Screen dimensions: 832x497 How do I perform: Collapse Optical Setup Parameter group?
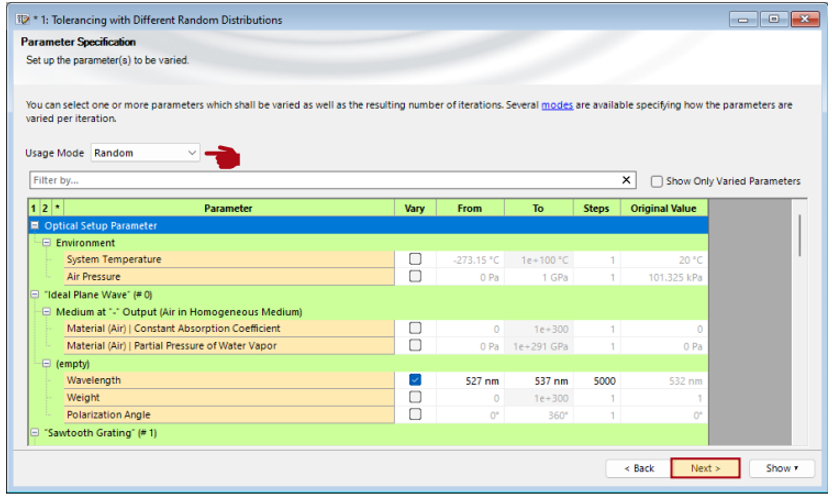[x=35, y=225]
